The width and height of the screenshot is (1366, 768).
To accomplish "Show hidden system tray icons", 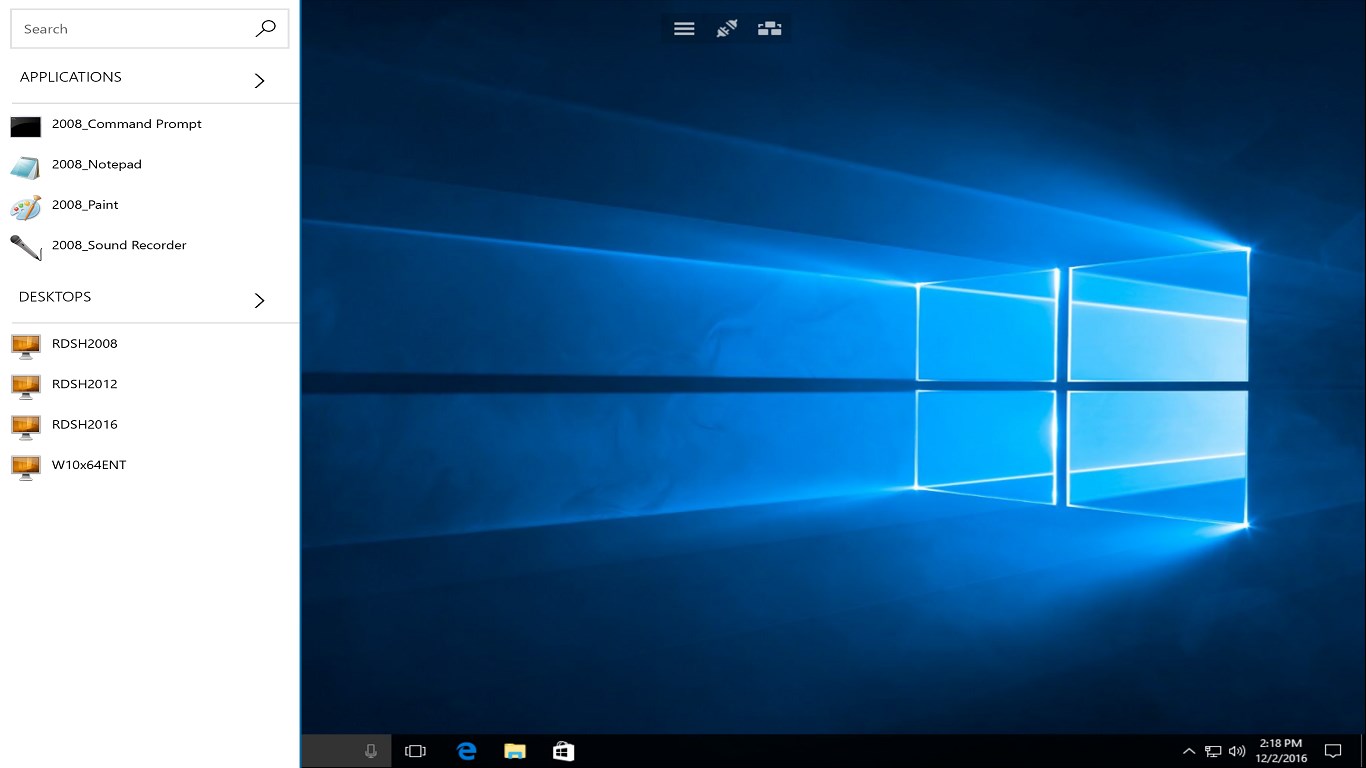I will (x=1189, y=751).
